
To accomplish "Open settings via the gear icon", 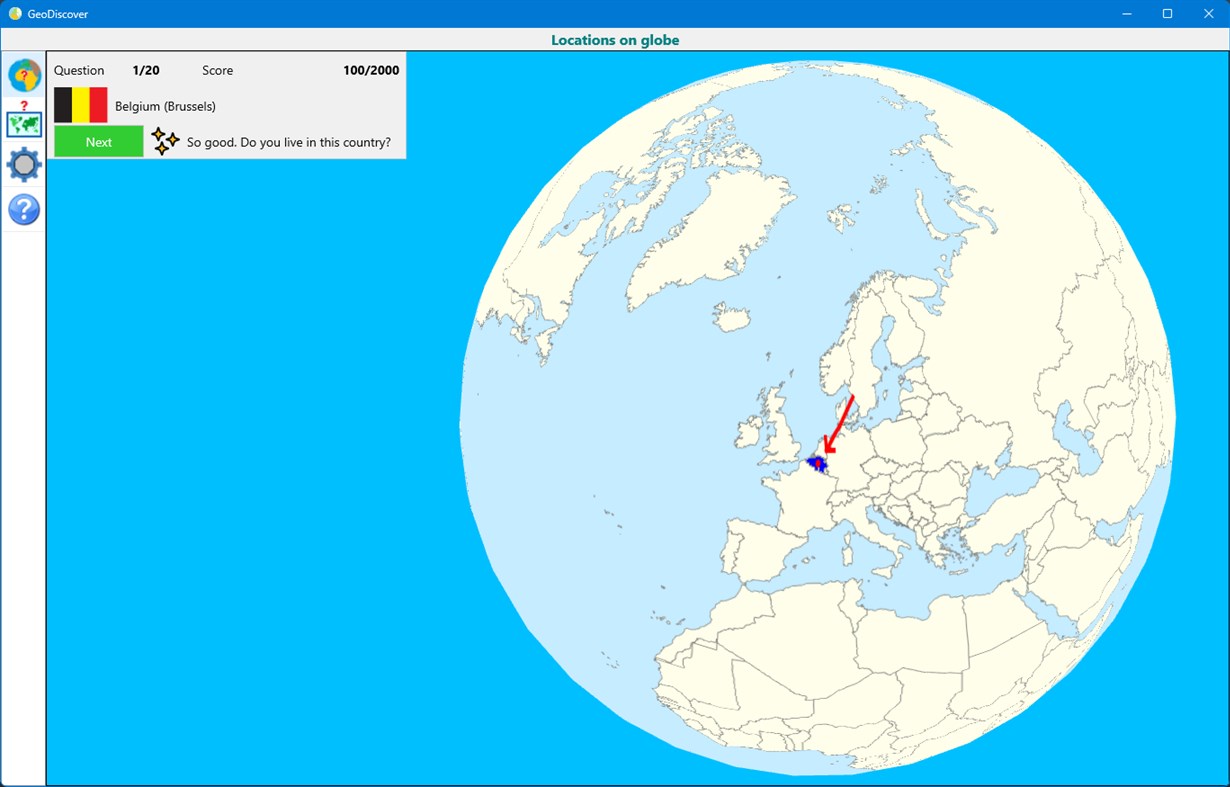I will 23,163.
